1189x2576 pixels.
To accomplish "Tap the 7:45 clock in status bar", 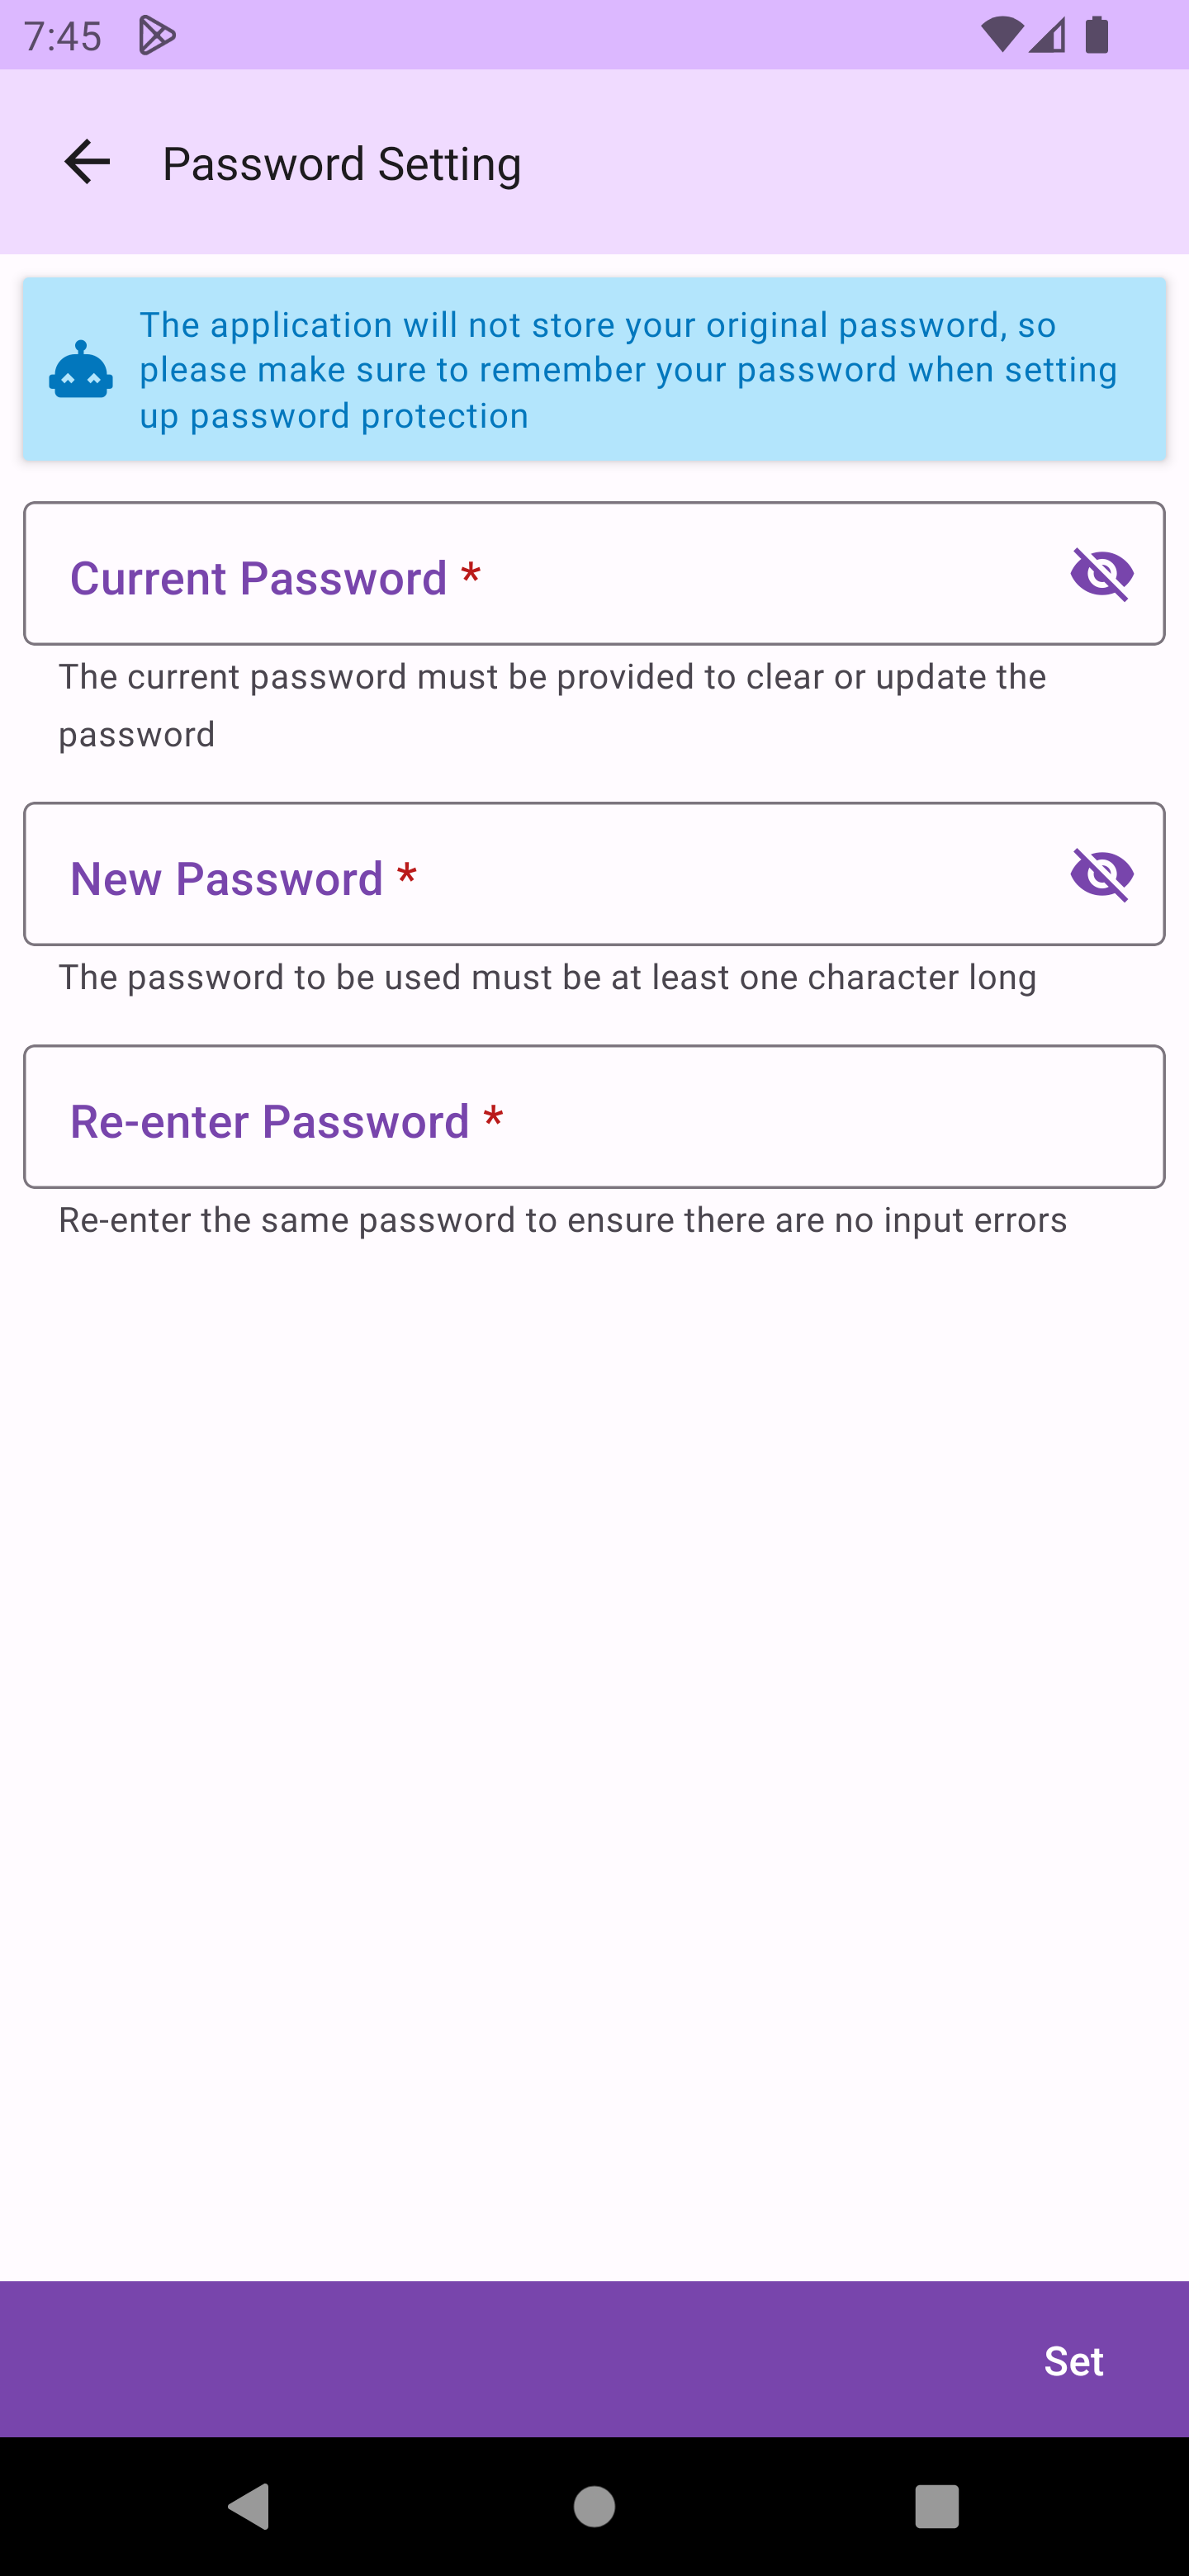I will point(62,36).
